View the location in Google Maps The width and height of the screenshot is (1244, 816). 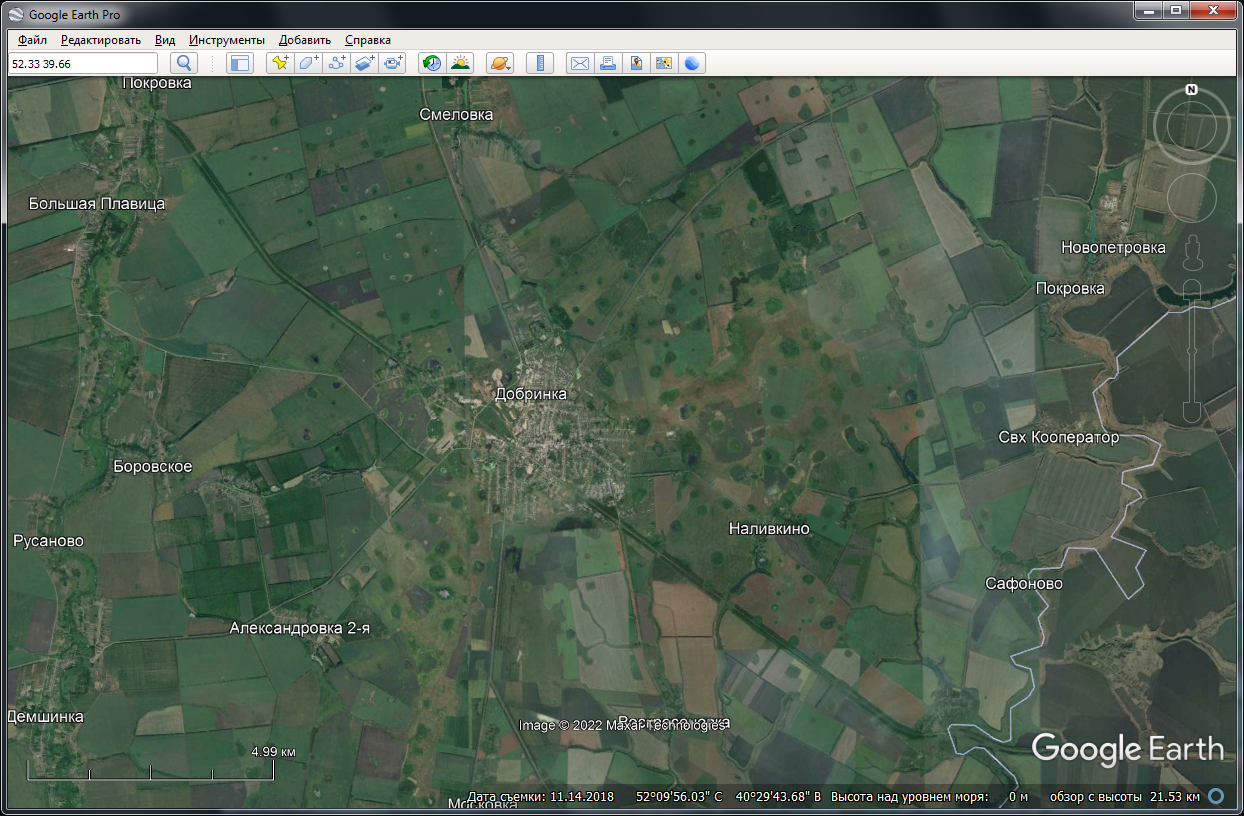664,63
